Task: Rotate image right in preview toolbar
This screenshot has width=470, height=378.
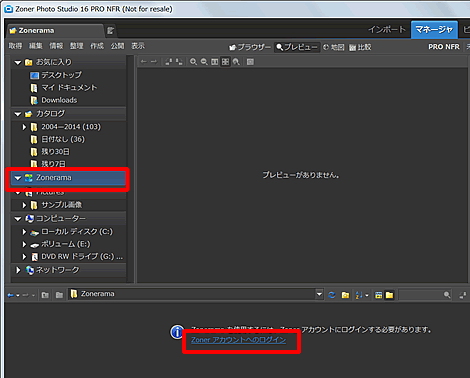Action: (179, 62)
